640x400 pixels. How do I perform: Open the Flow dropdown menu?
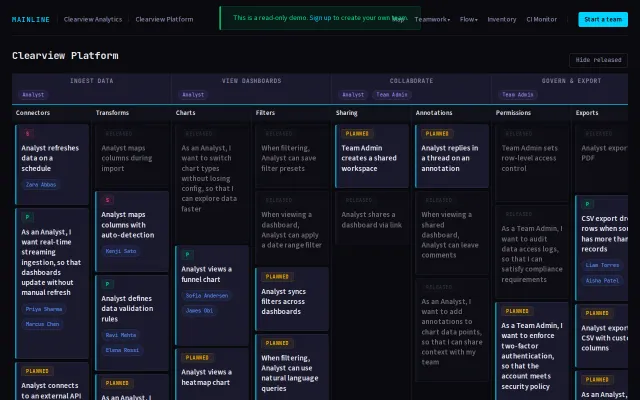pyautogui.click(x=469, y=19)
